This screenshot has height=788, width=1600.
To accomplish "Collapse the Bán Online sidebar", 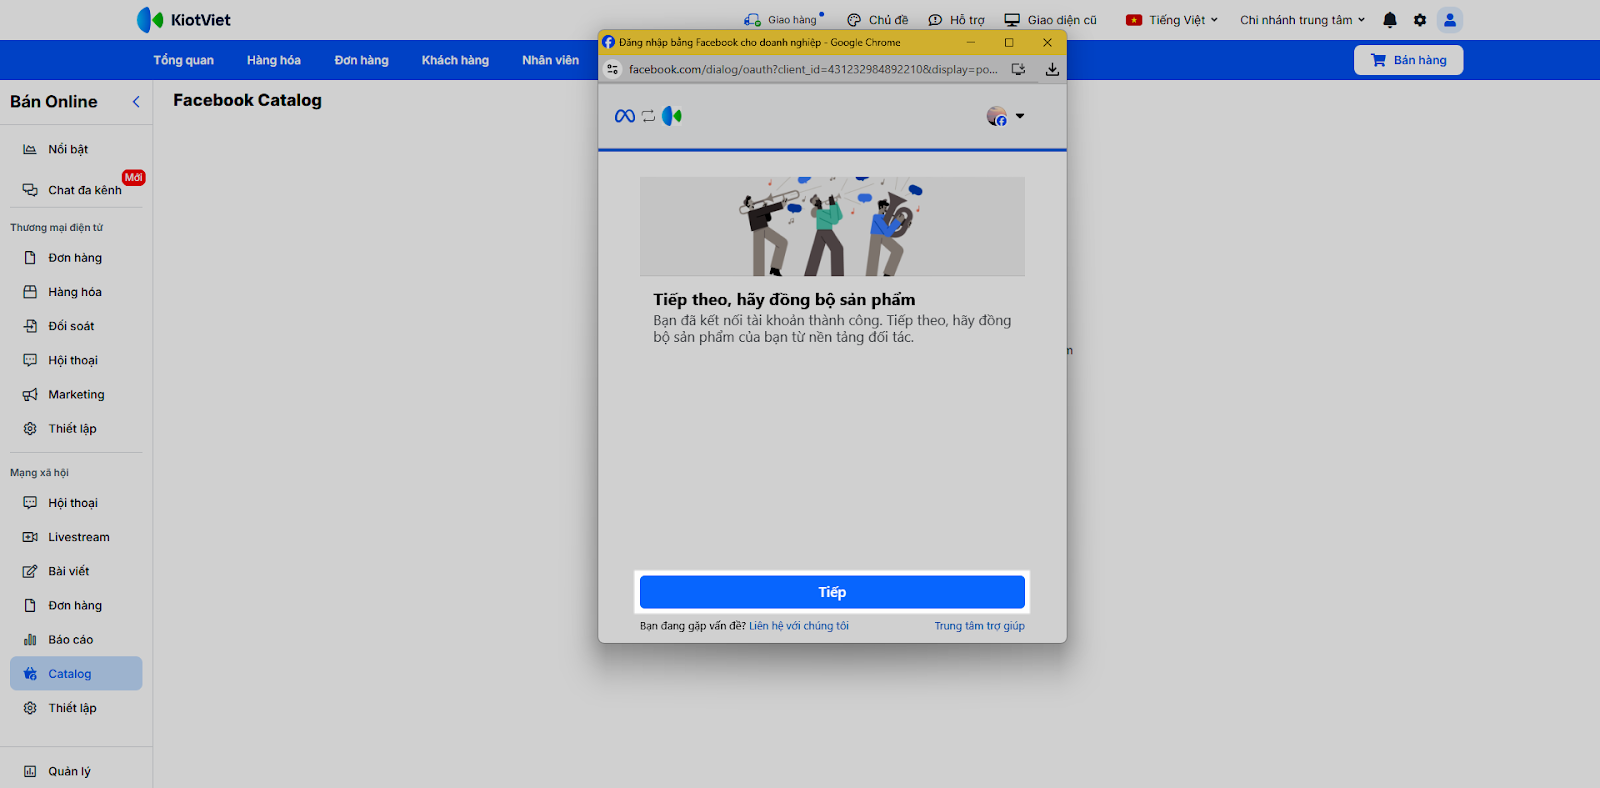I will 136,102.
